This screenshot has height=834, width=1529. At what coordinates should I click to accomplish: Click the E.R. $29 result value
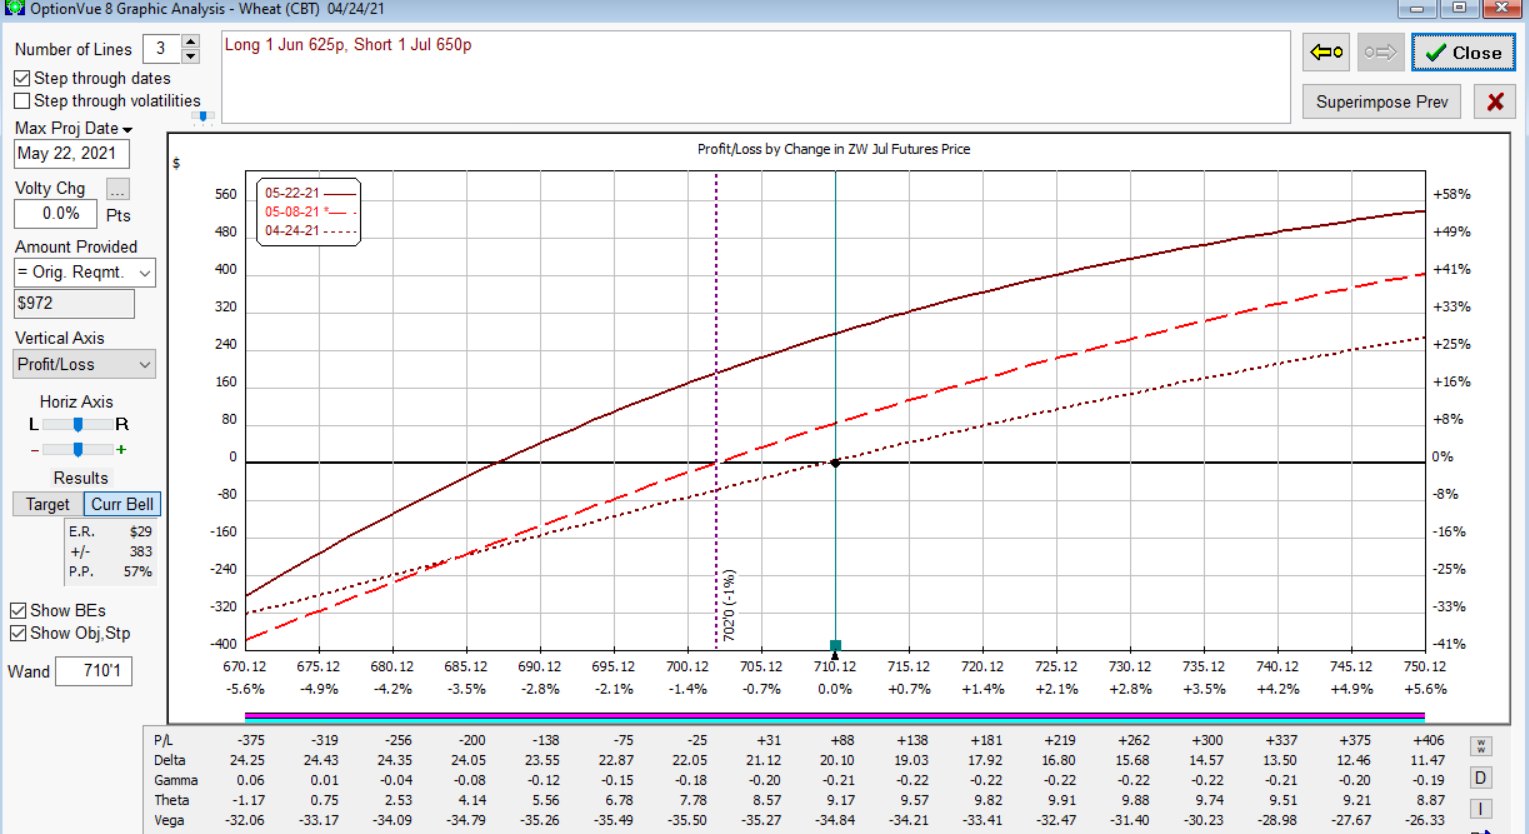[x=140, y=532]
